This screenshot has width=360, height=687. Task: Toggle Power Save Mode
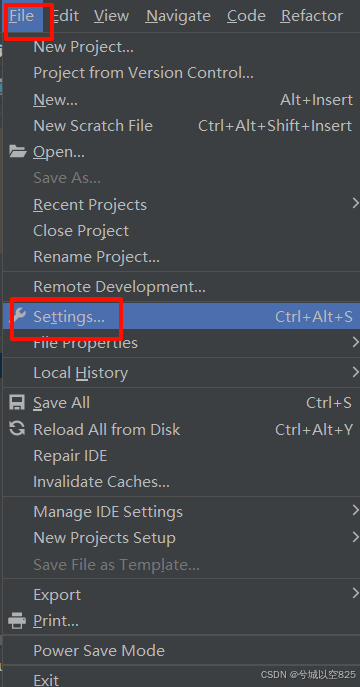click(180, 651)
